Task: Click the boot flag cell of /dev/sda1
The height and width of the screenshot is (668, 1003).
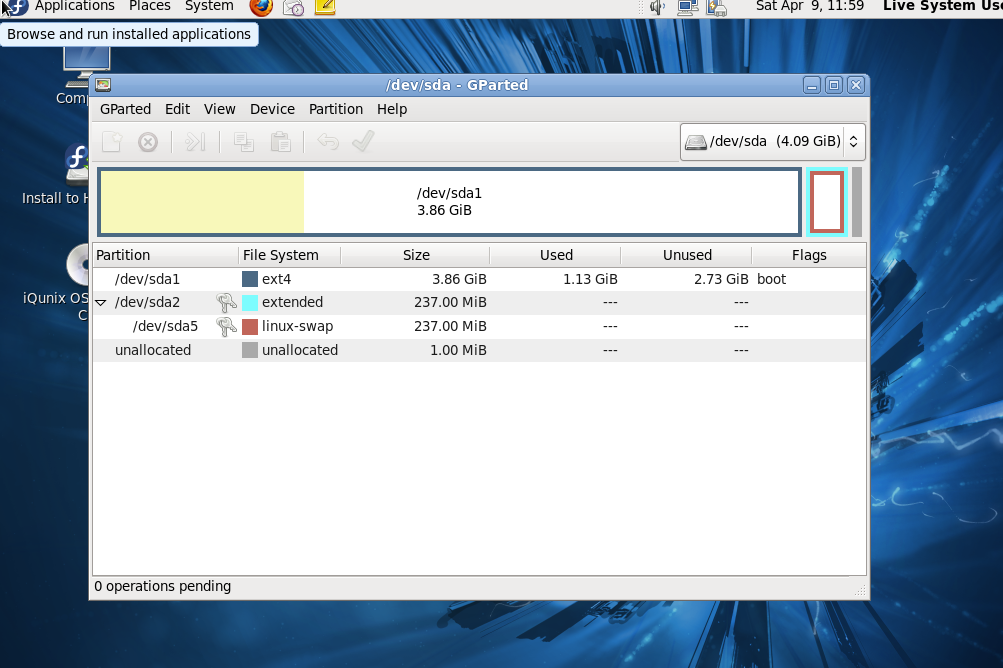Action: (771, 280)
